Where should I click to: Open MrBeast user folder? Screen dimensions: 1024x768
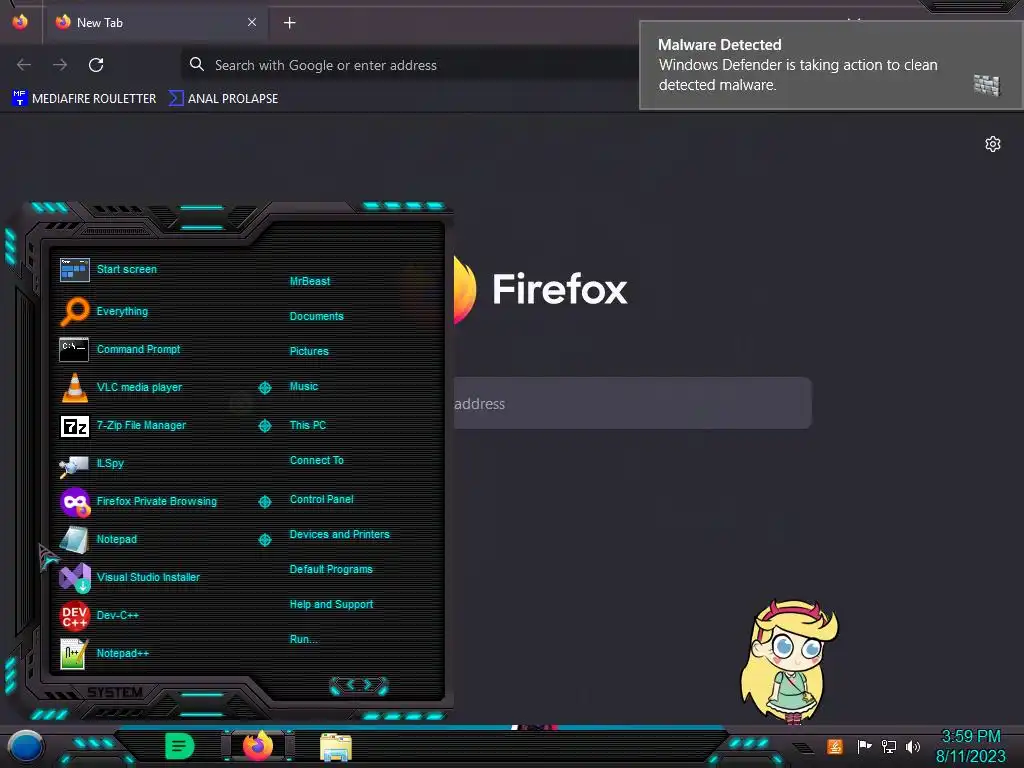[x=310, y=281]
